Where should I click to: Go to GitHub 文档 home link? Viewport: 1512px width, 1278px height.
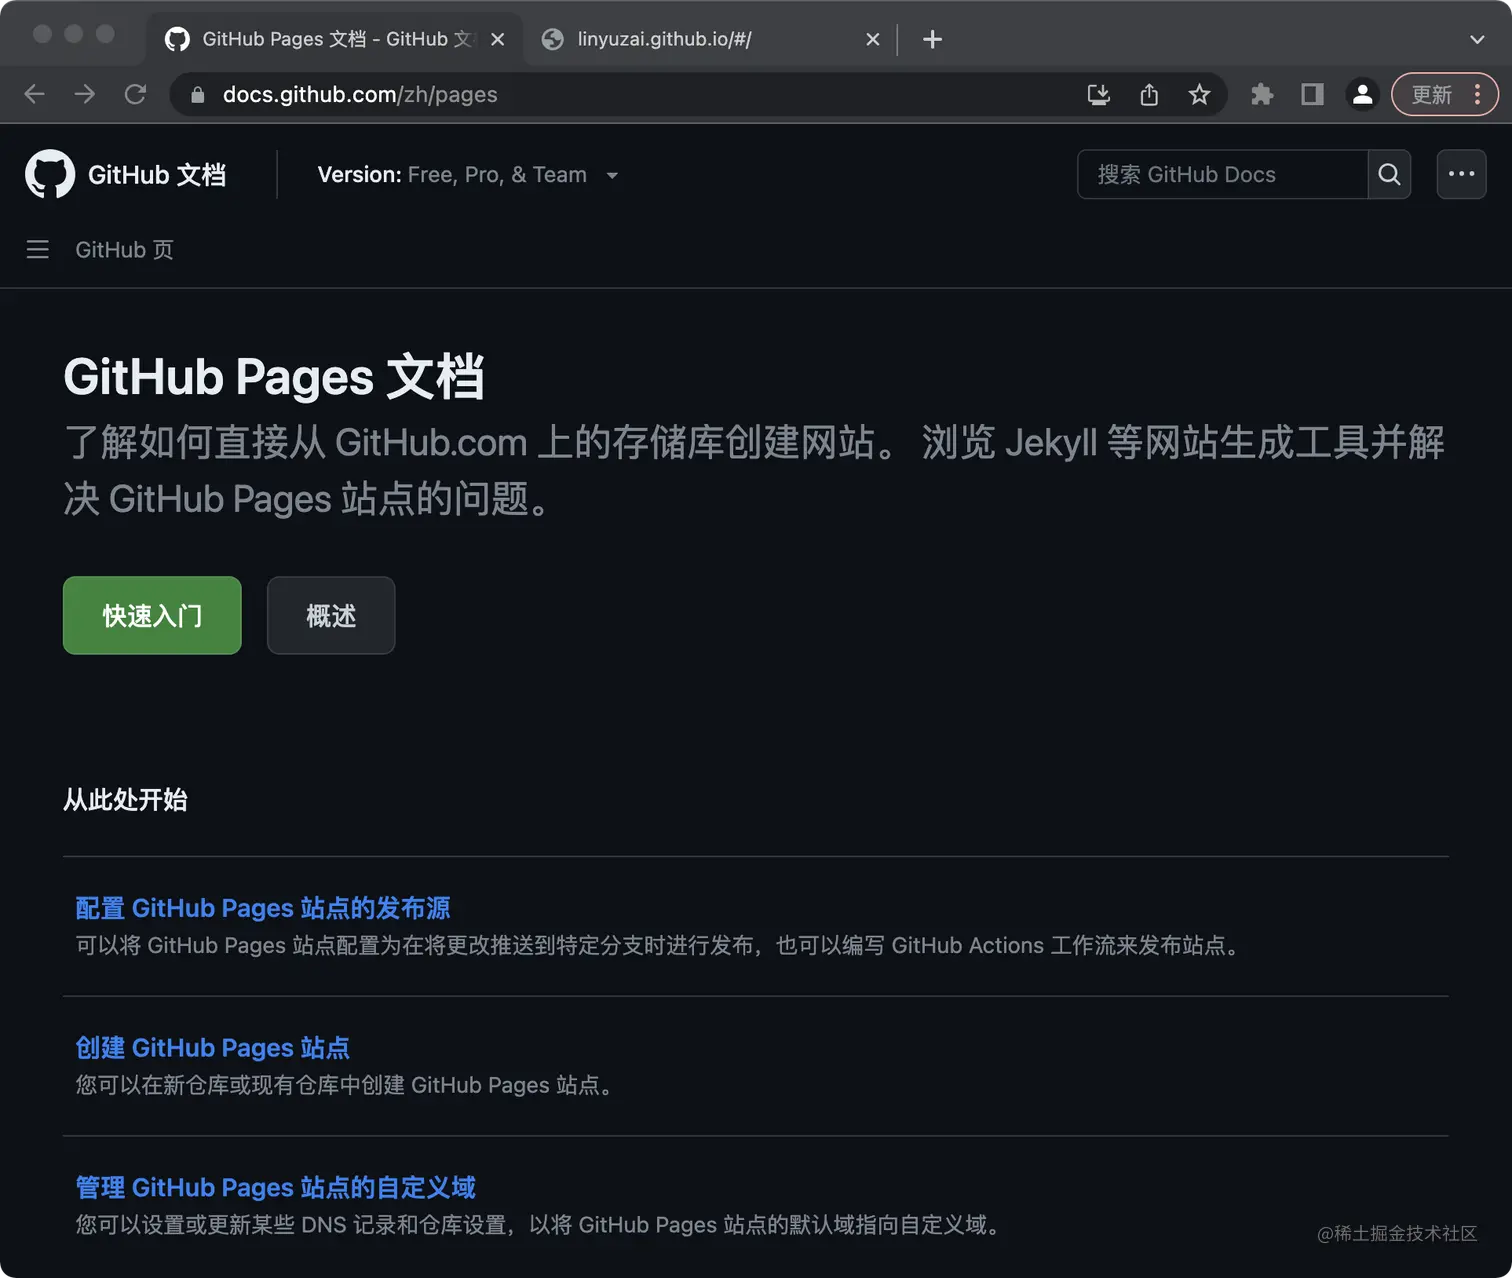tap(157, 175)
